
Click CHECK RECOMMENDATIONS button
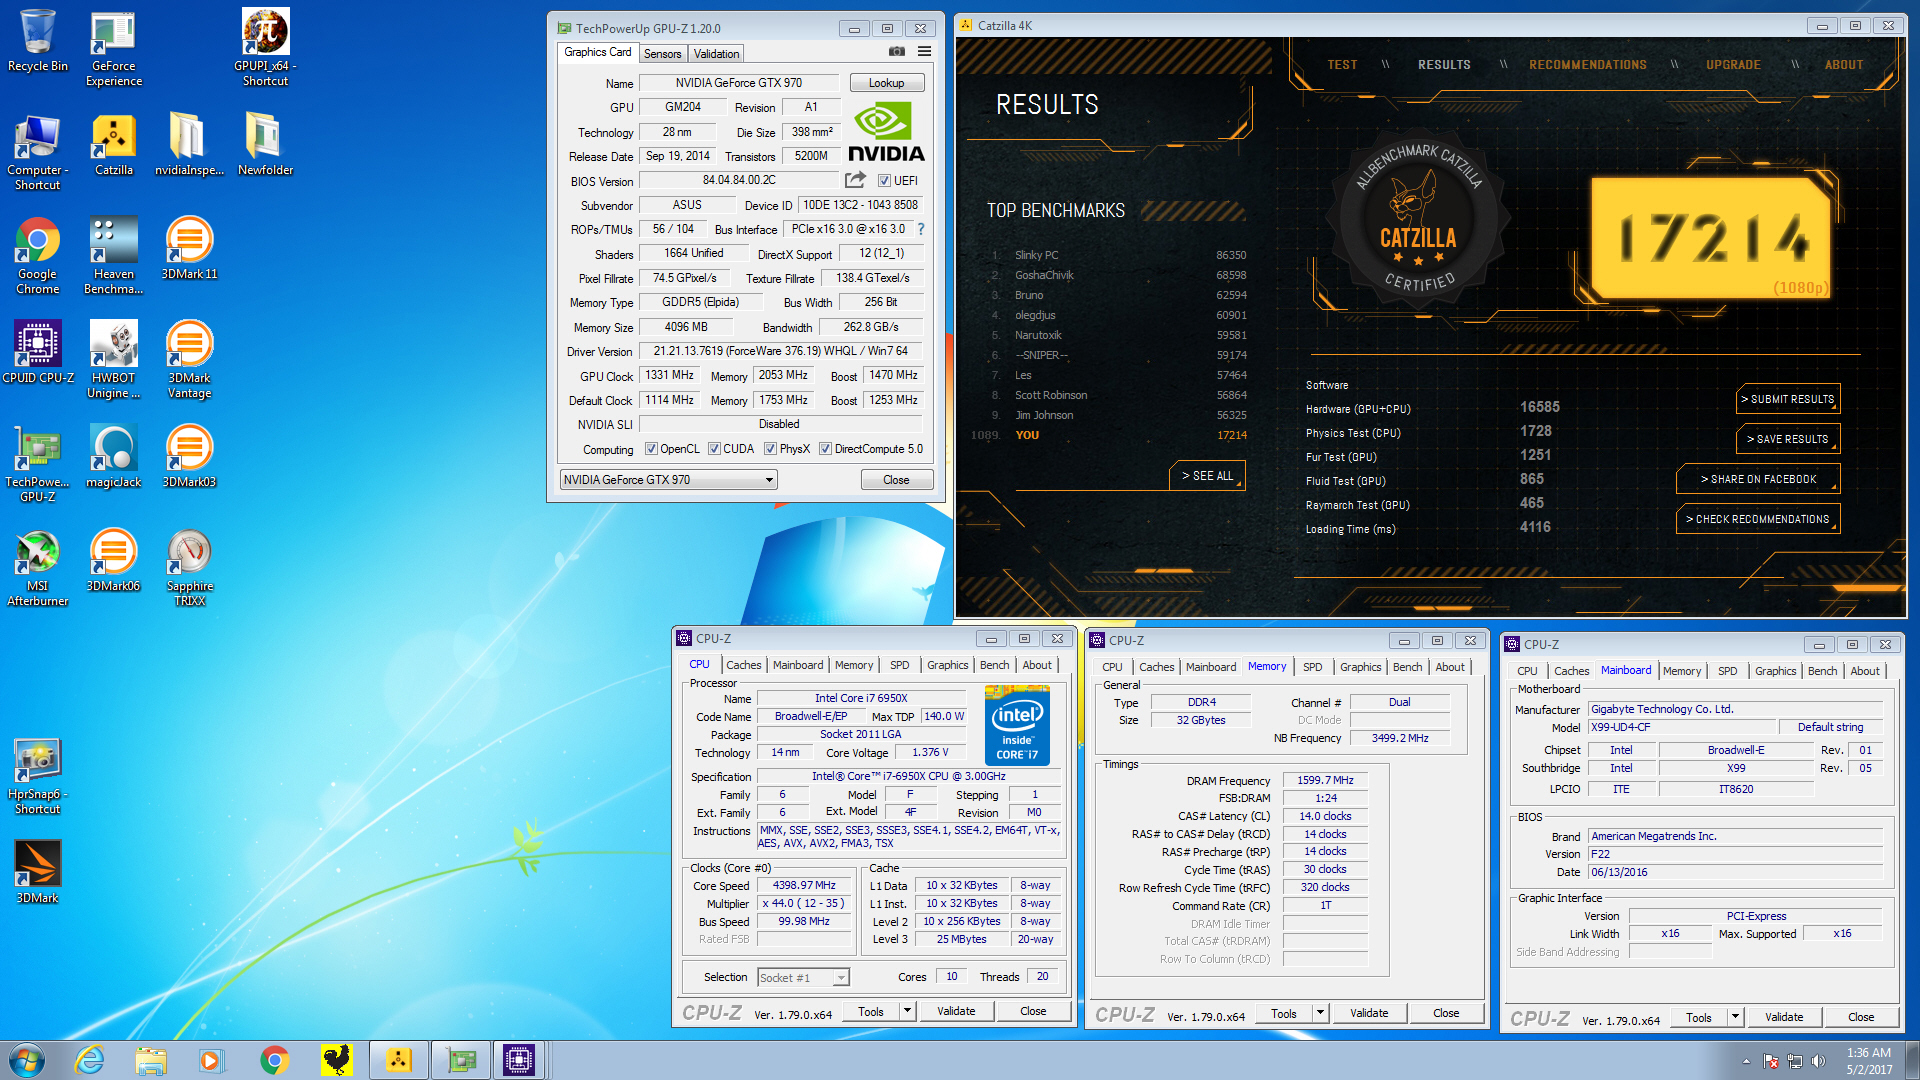coord(1758,519)
